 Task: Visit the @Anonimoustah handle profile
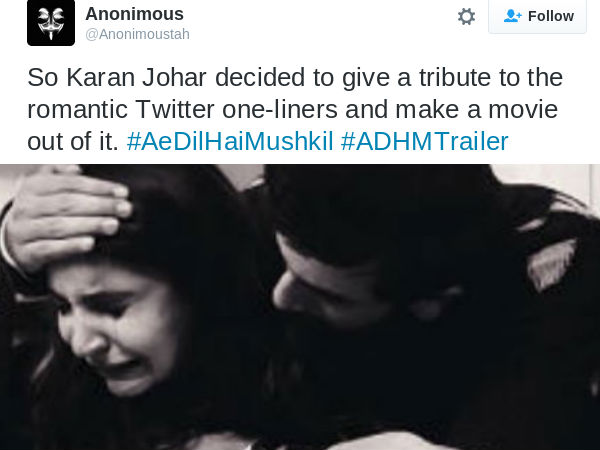coord(137,34)
